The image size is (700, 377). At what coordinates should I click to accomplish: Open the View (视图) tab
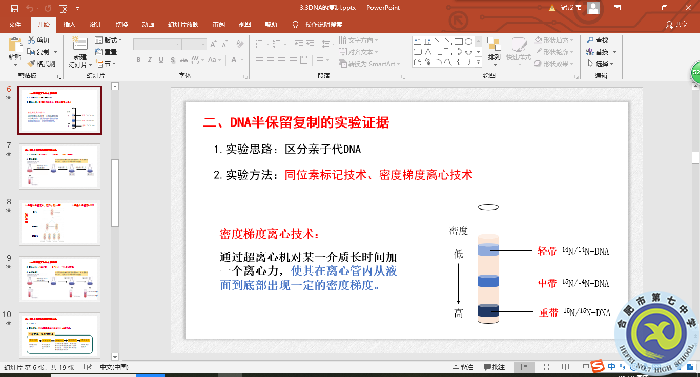[245, 25]
